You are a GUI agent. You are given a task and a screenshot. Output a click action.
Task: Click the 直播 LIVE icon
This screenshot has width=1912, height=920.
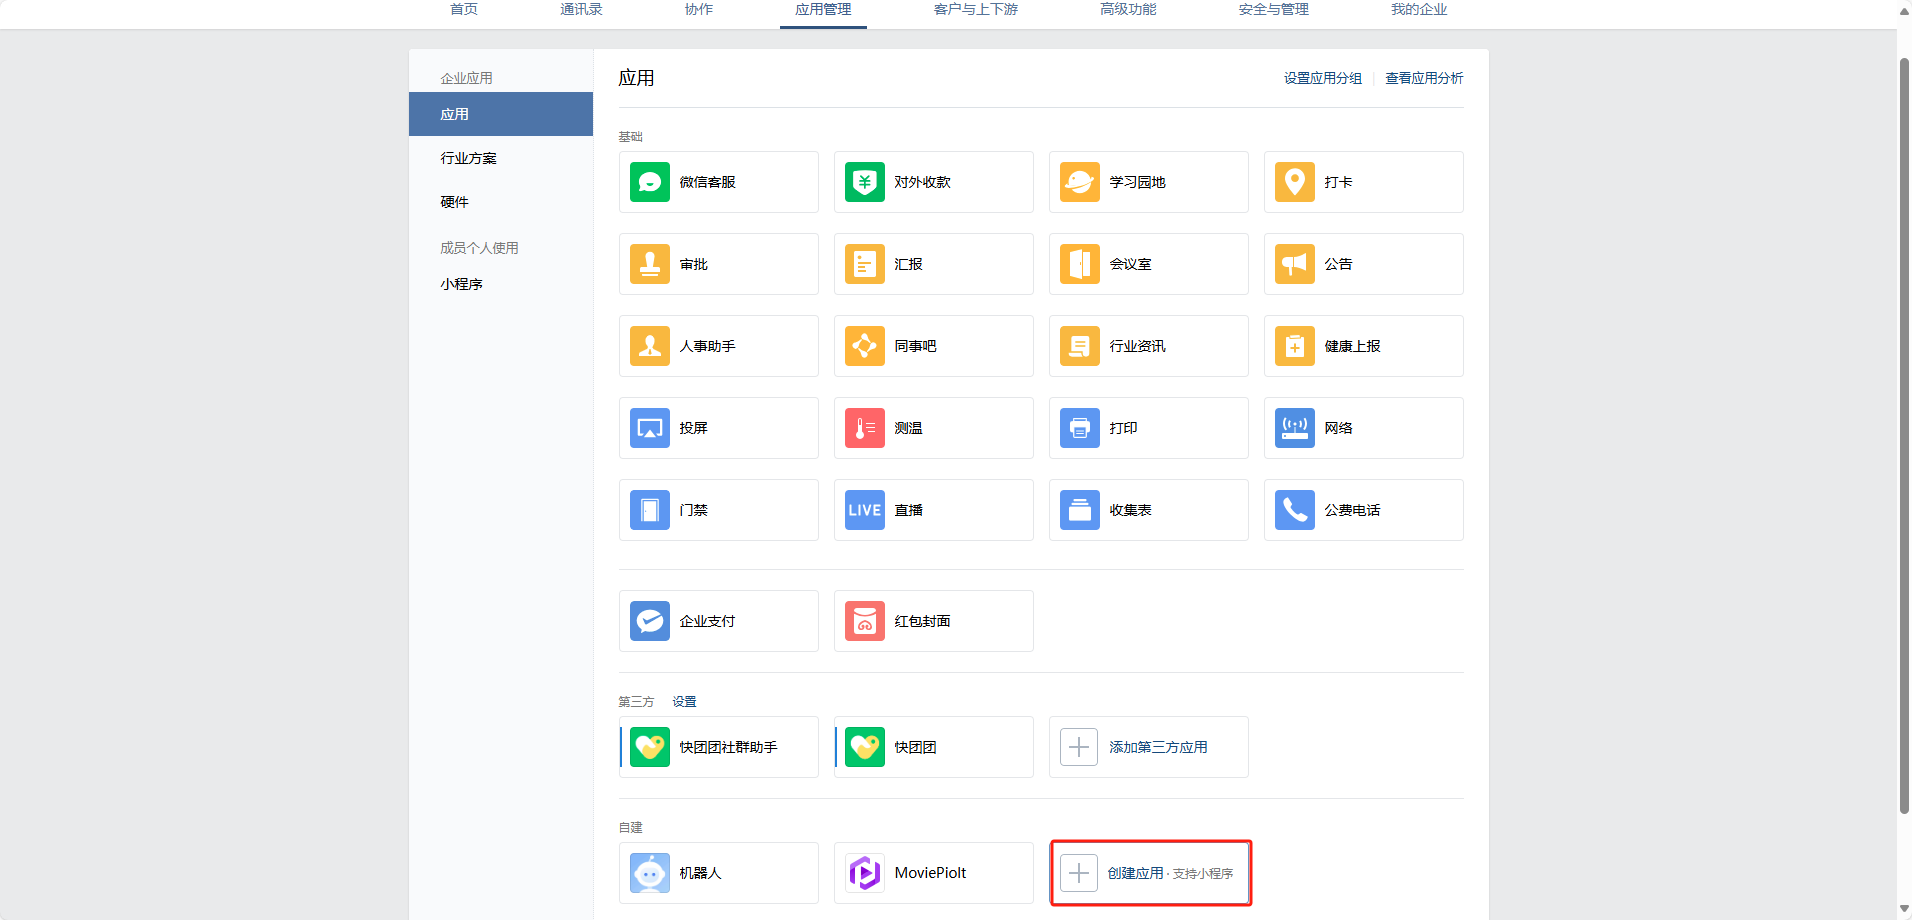coord(865,510)
